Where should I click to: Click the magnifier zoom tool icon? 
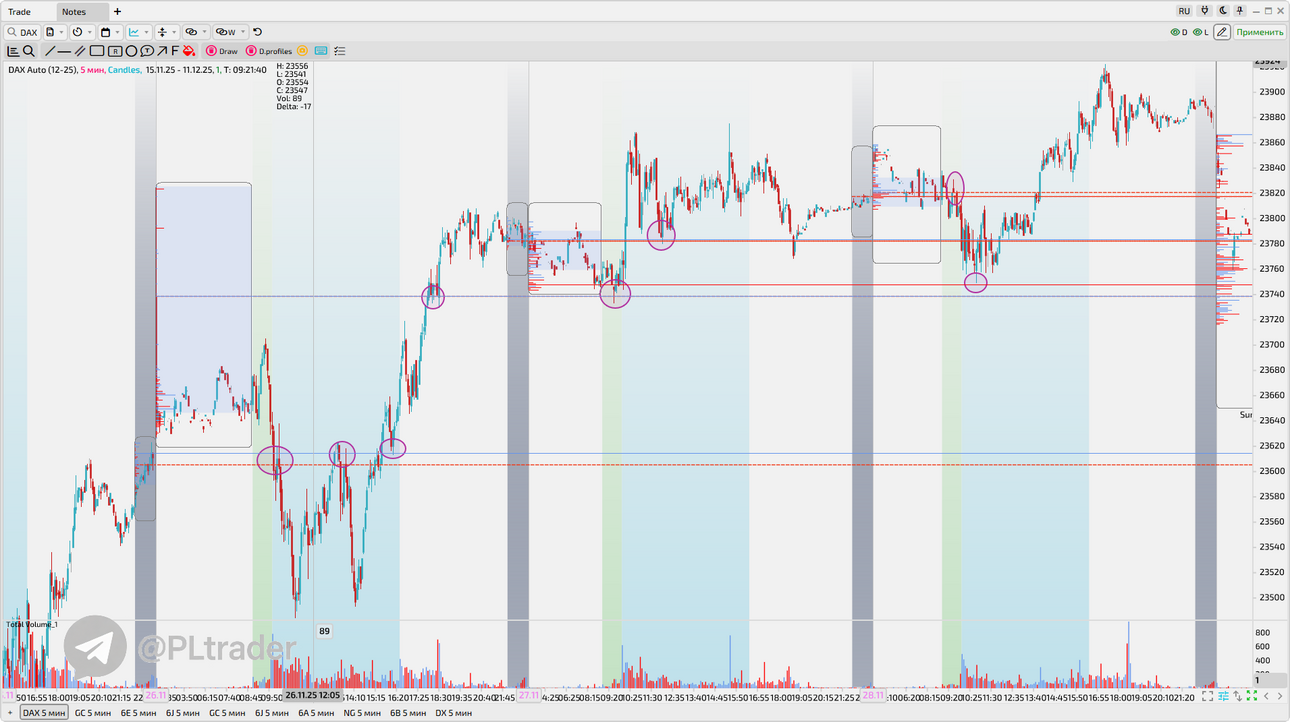point(29,51)
